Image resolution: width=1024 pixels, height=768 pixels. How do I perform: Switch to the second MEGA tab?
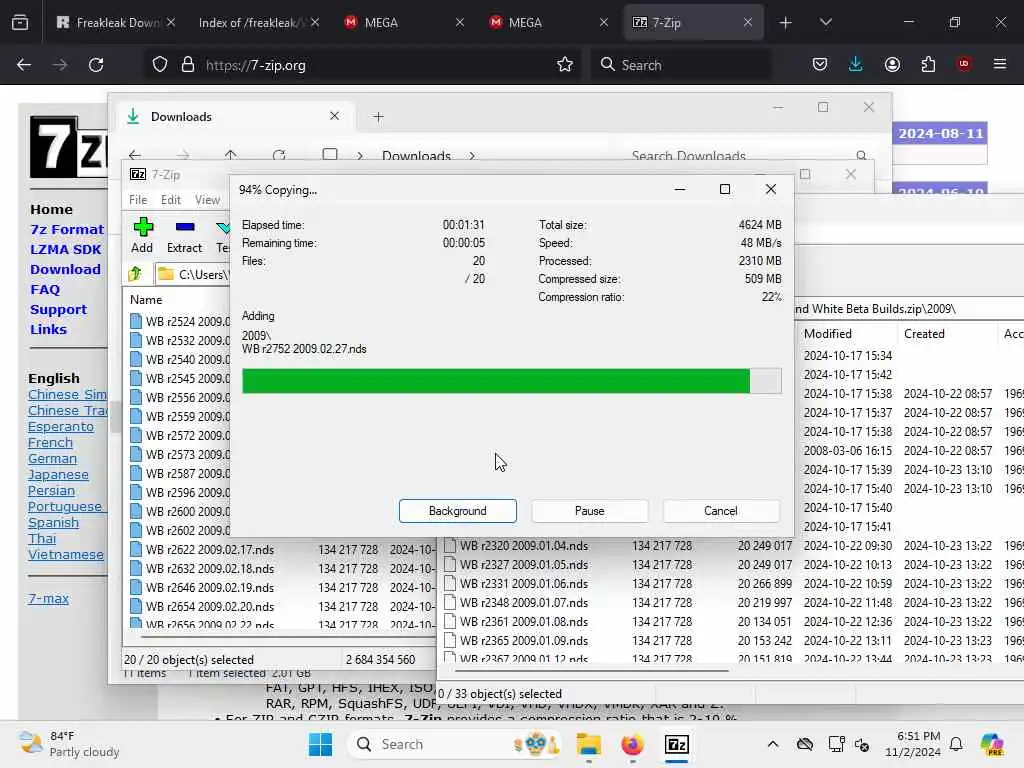point(548,23)
